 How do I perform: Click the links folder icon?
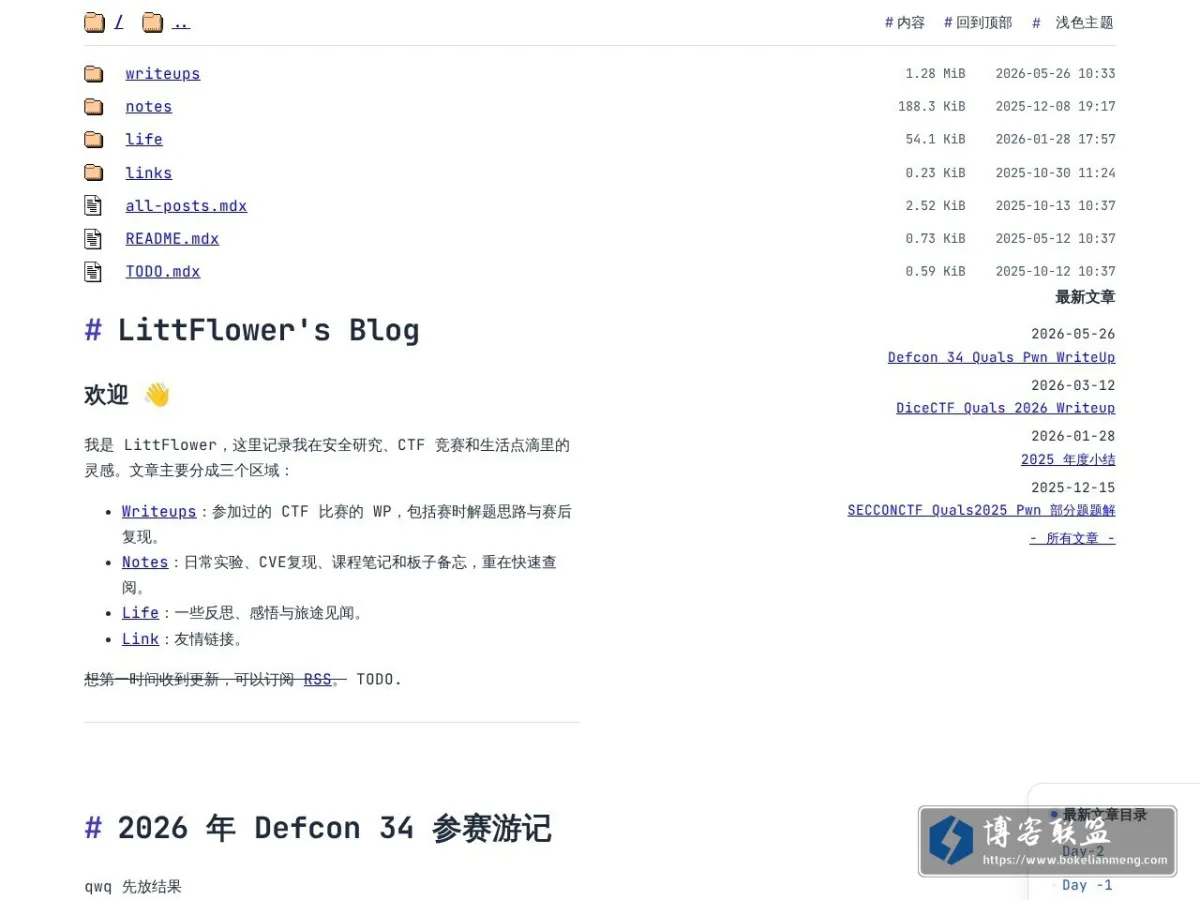tap(93, 173)
